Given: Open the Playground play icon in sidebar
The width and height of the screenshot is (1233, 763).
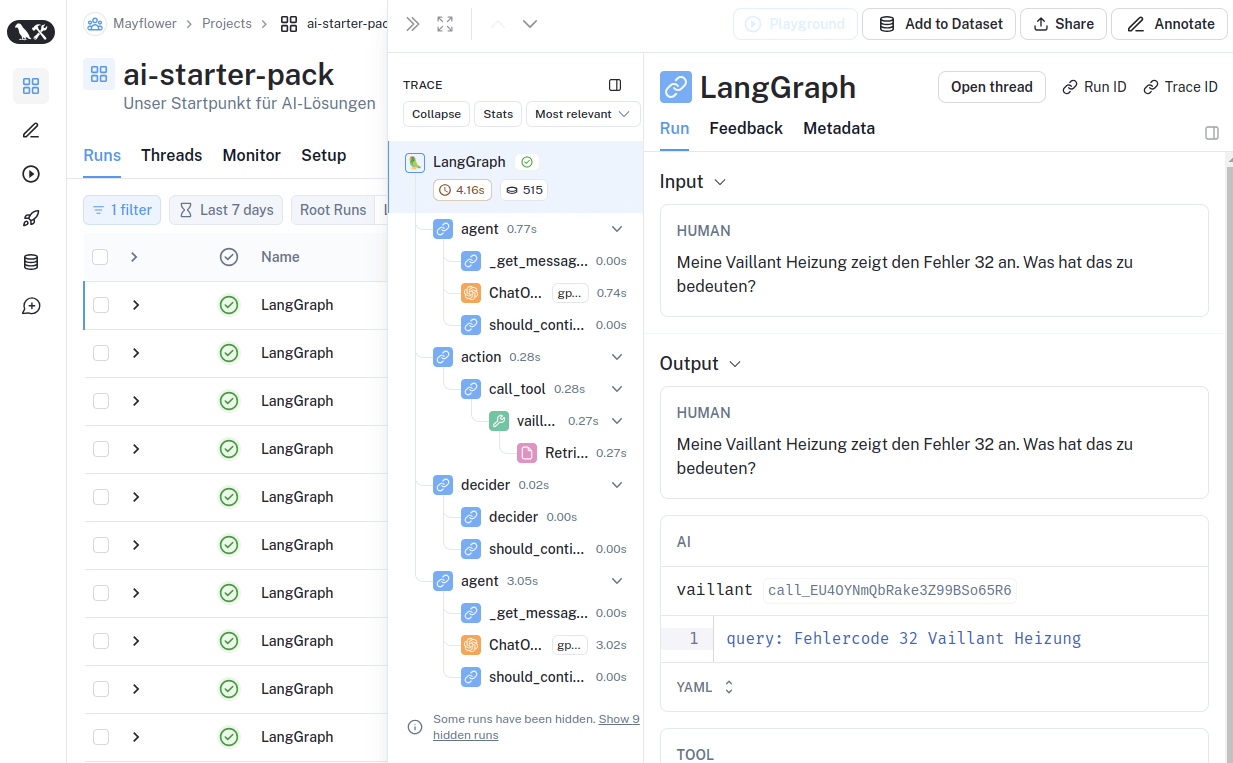Looking at the screenshot, I should coord(31,174).
